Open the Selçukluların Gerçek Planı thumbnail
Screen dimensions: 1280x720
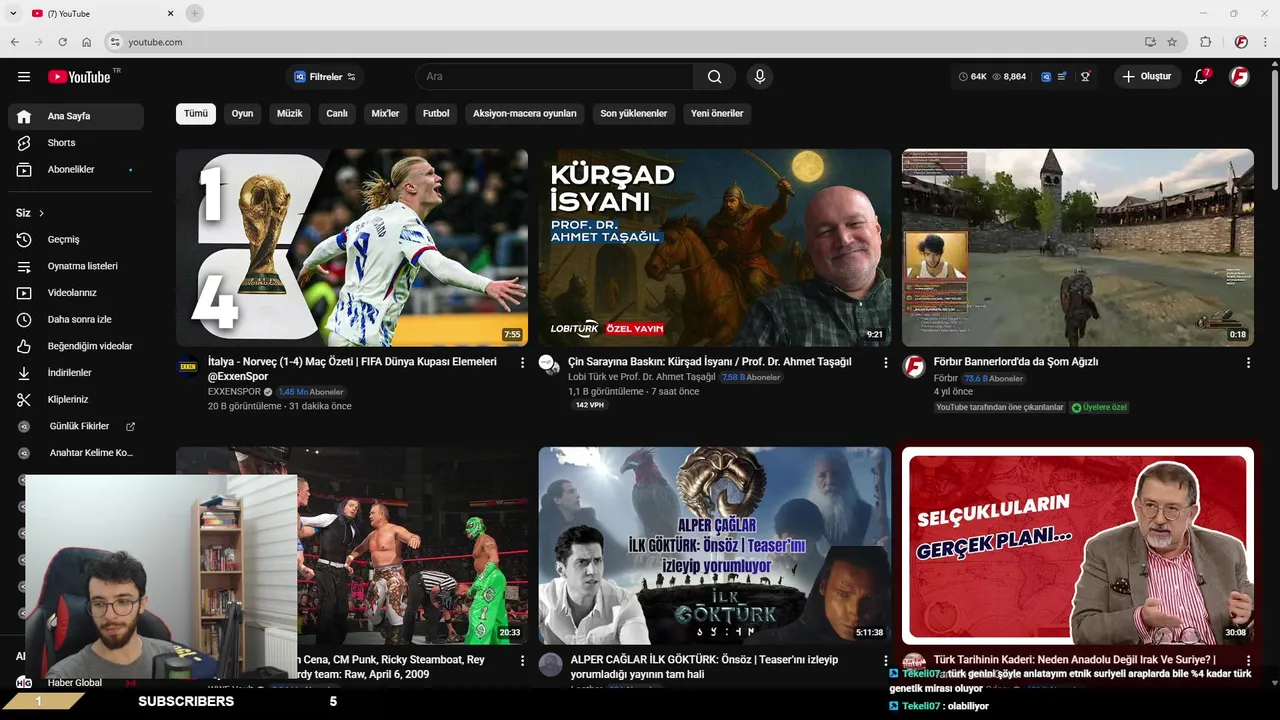(1078, 546)
